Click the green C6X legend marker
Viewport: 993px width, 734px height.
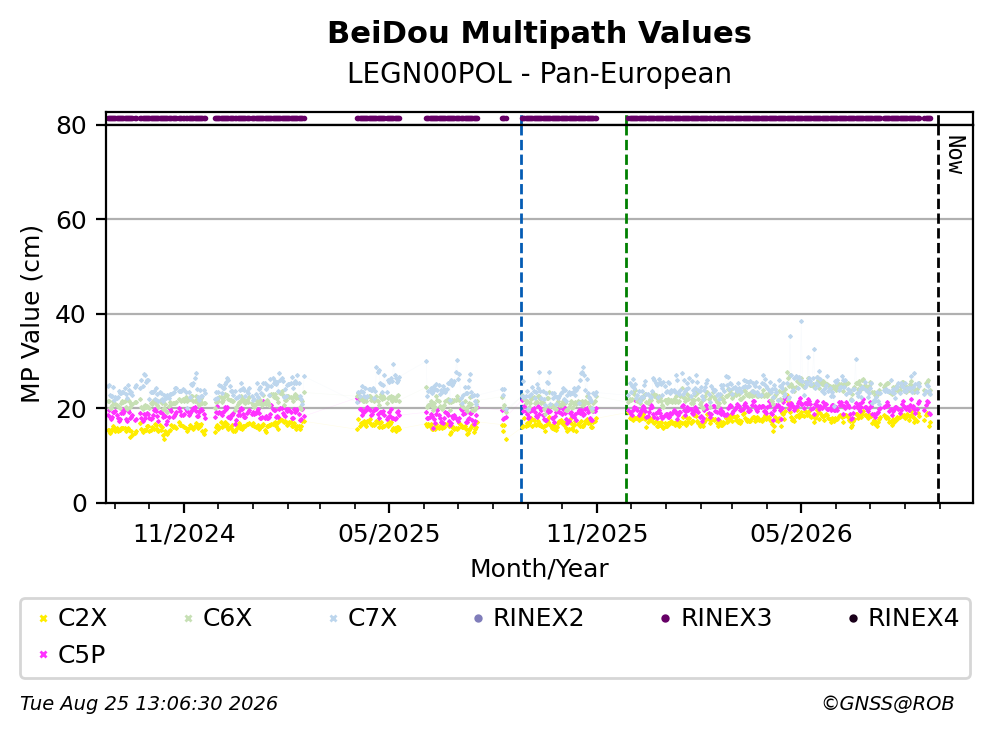(x=188, y=618)
